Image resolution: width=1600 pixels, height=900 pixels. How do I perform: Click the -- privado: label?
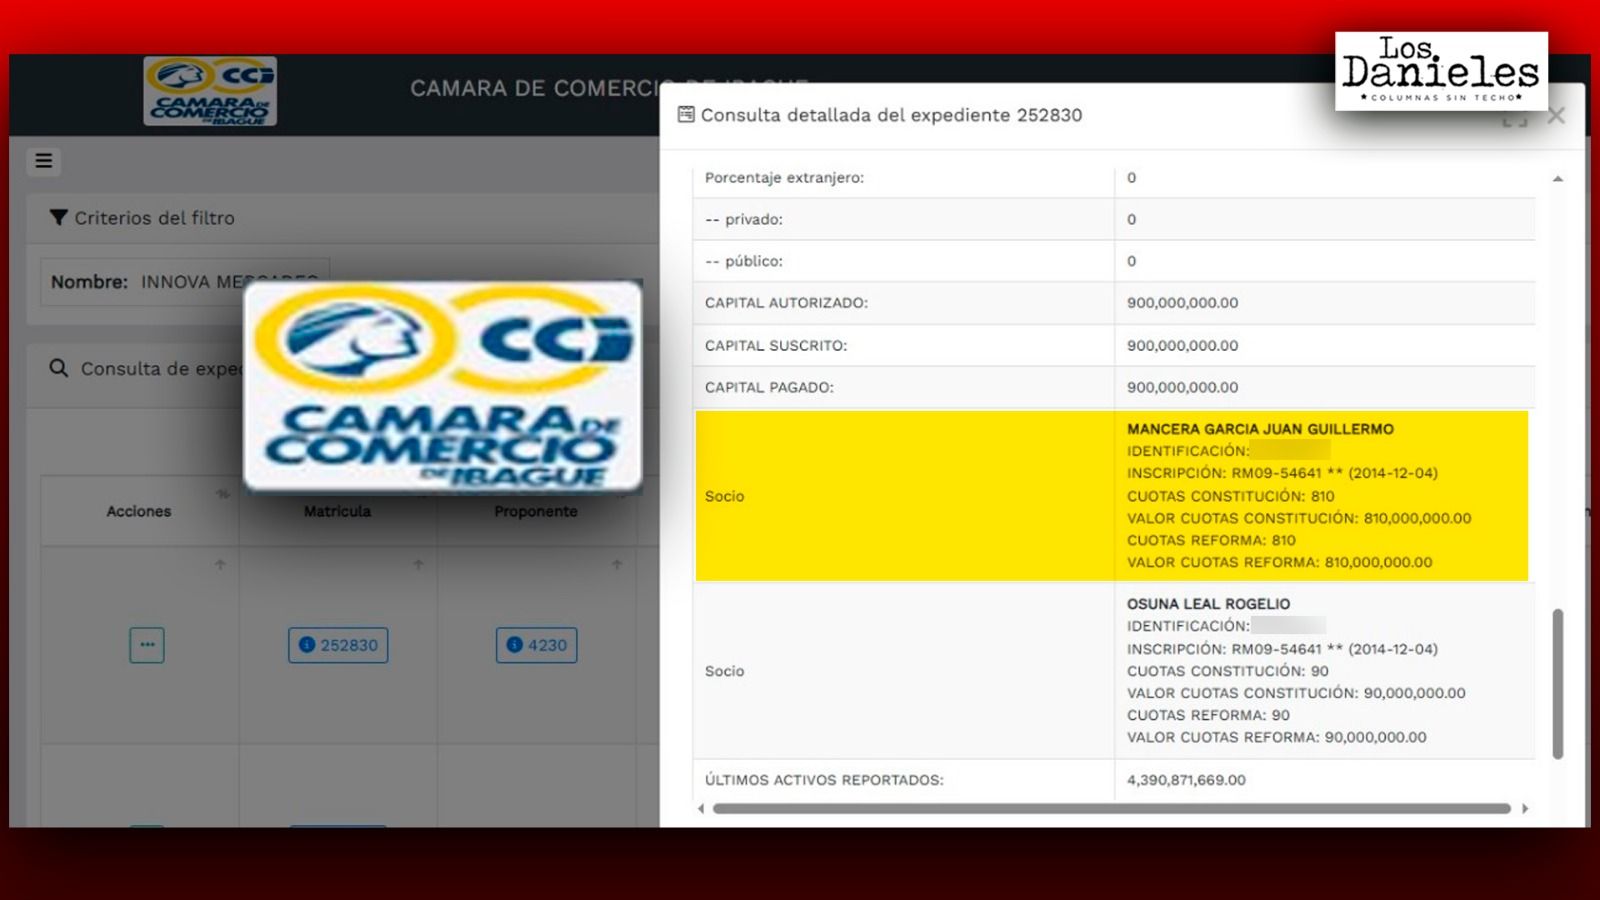coord(744,219)
